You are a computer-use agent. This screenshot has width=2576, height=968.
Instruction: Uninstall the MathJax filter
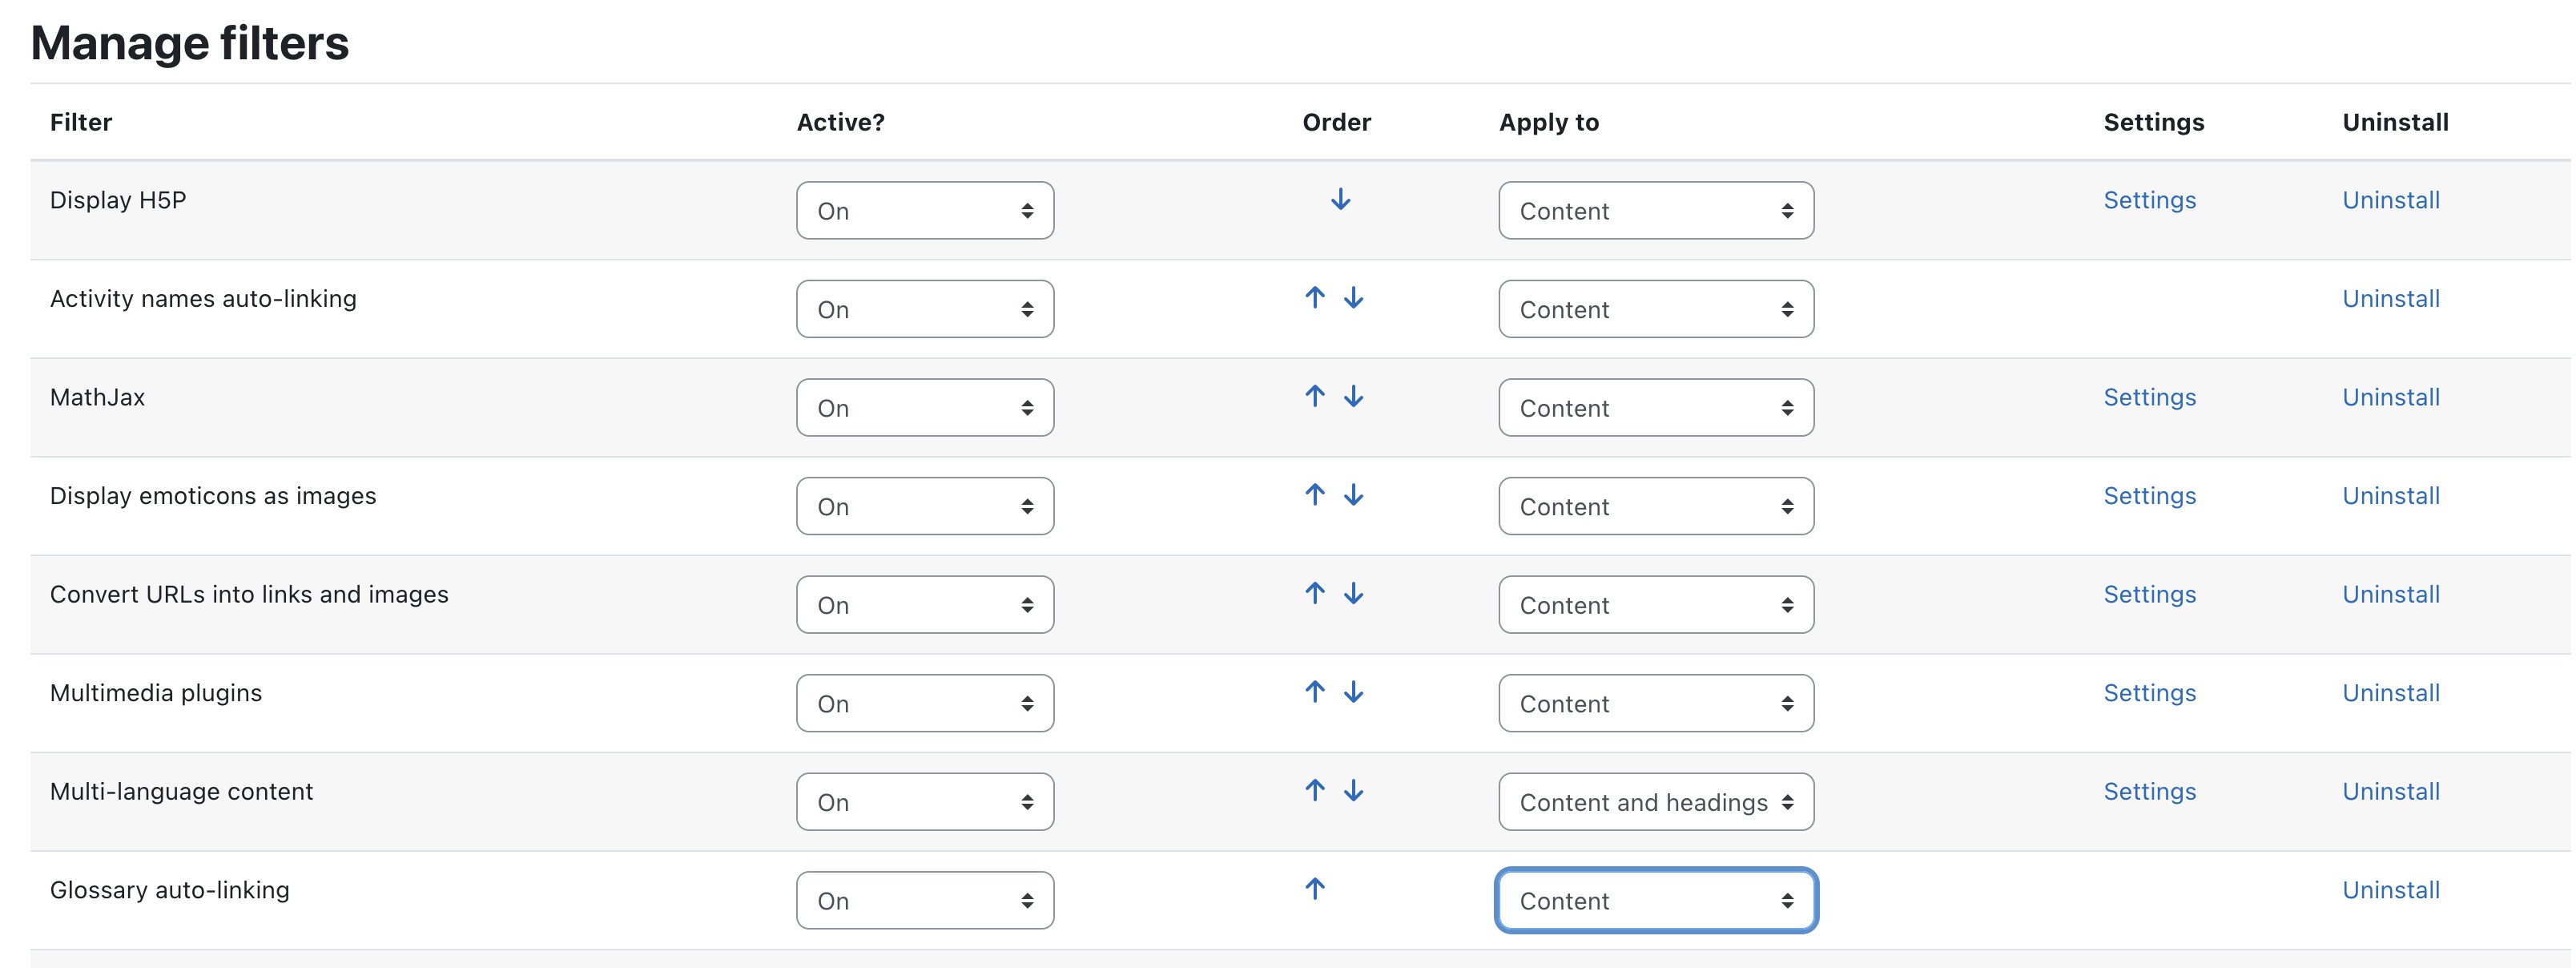click(x=2391, y=397)
